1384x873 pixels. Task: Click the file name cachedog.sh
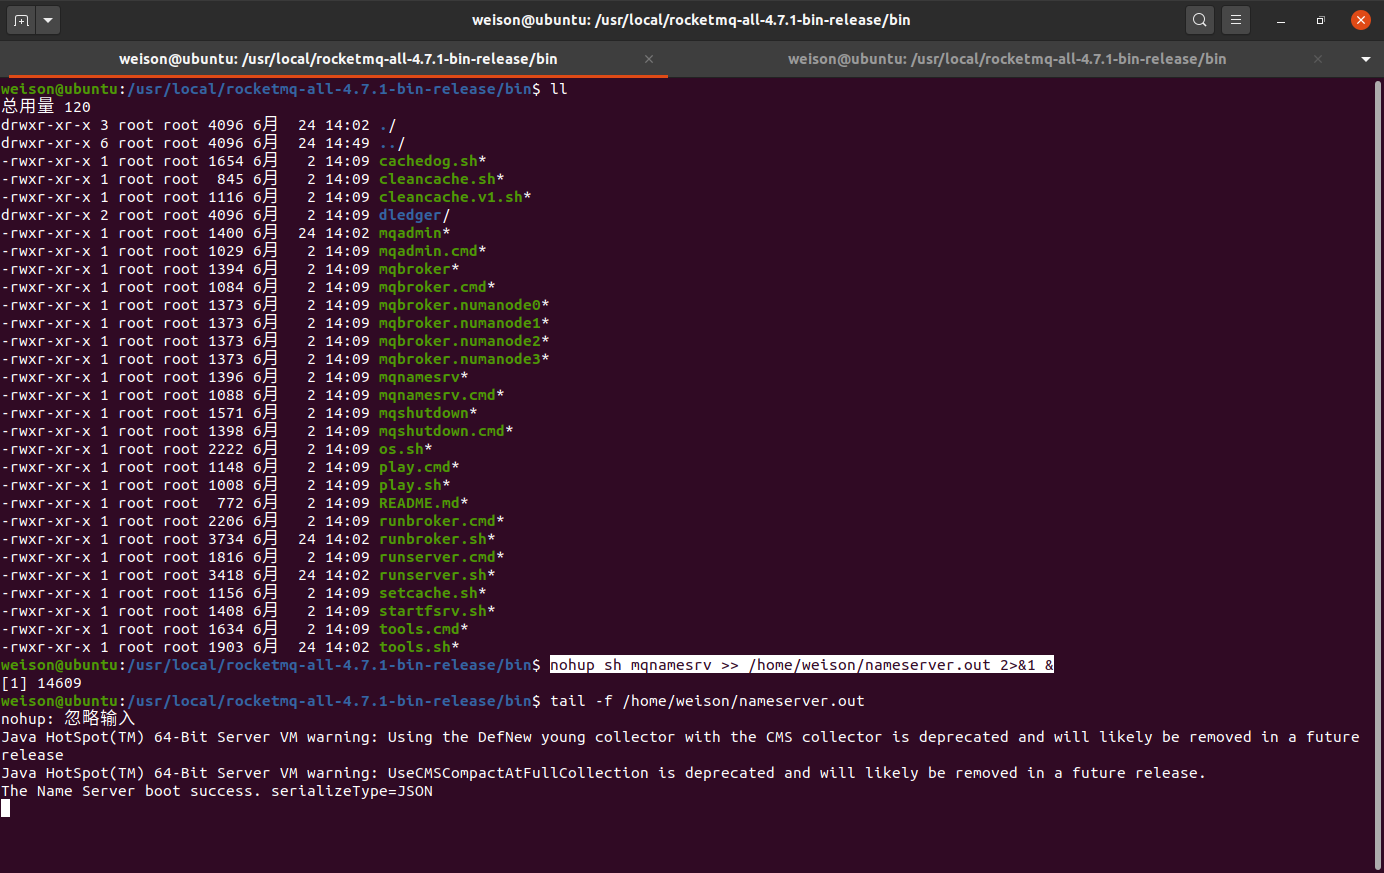coord(428,161)
